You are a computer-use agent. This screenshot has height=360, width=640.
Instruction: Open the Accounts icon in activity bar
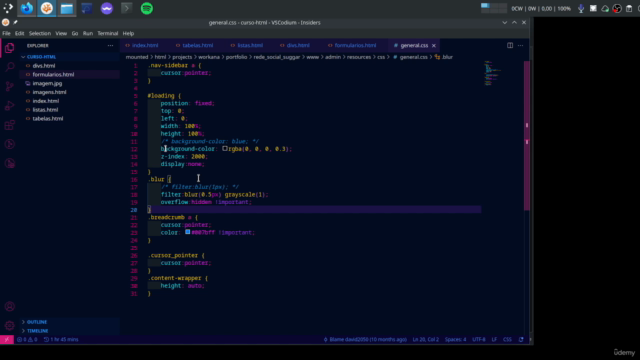coord(10,307)
